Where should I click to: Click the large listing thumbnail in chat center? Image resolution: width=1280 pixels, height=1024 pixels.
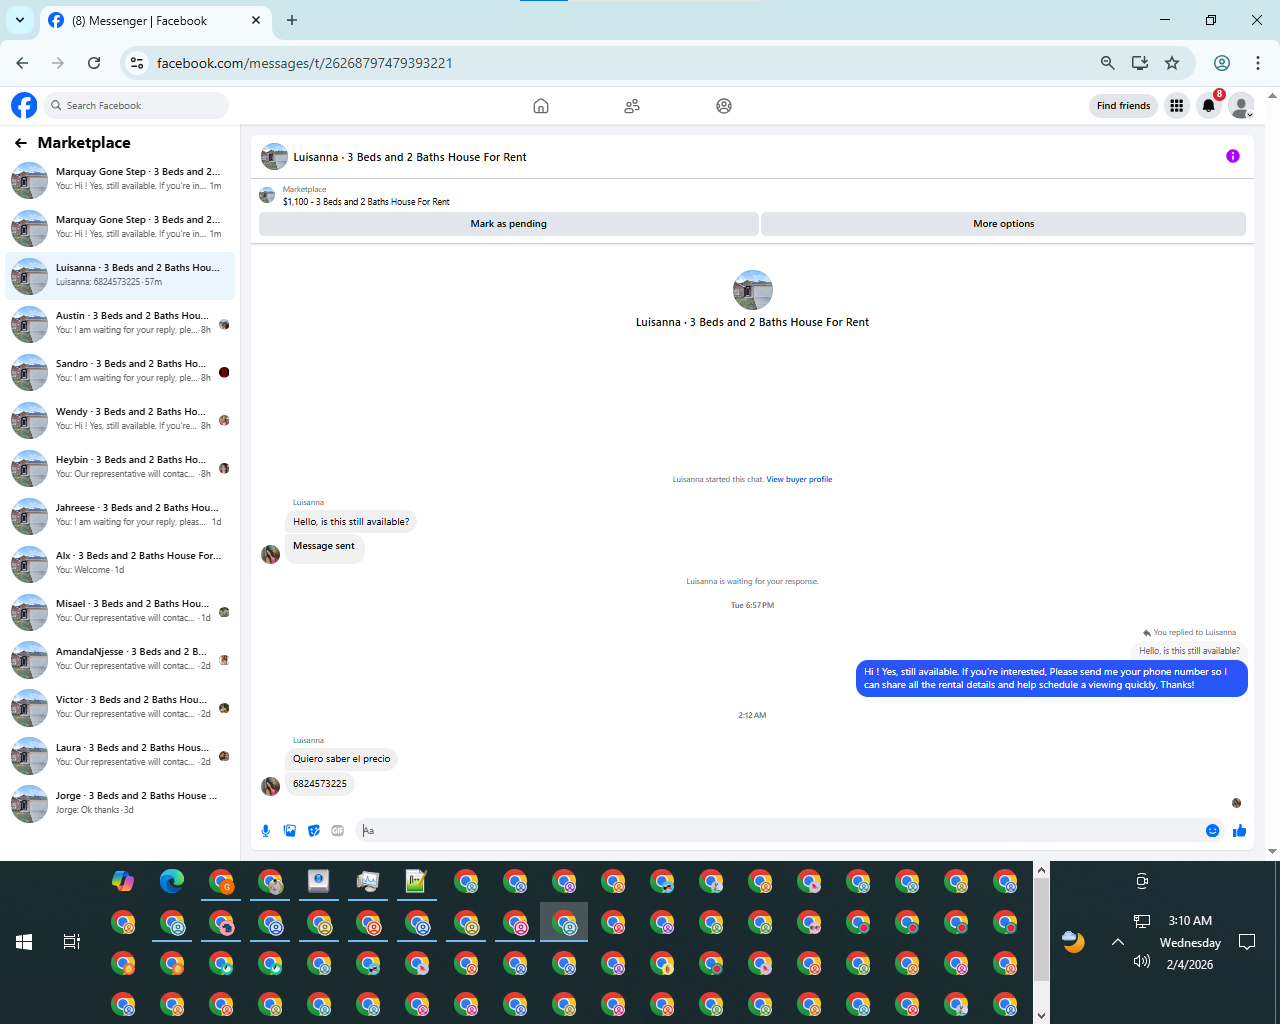[x=753, y=290]
